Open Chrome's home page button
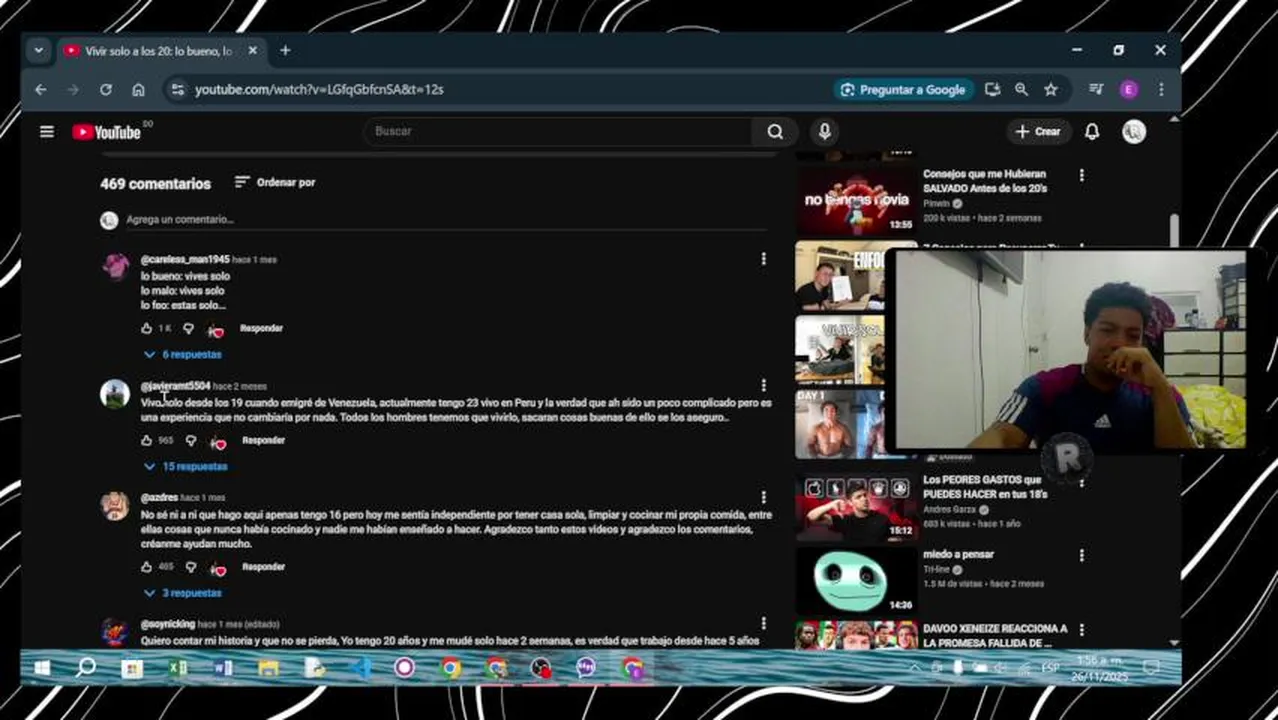The image size is (1278, 720). click(x=138, y=89)
